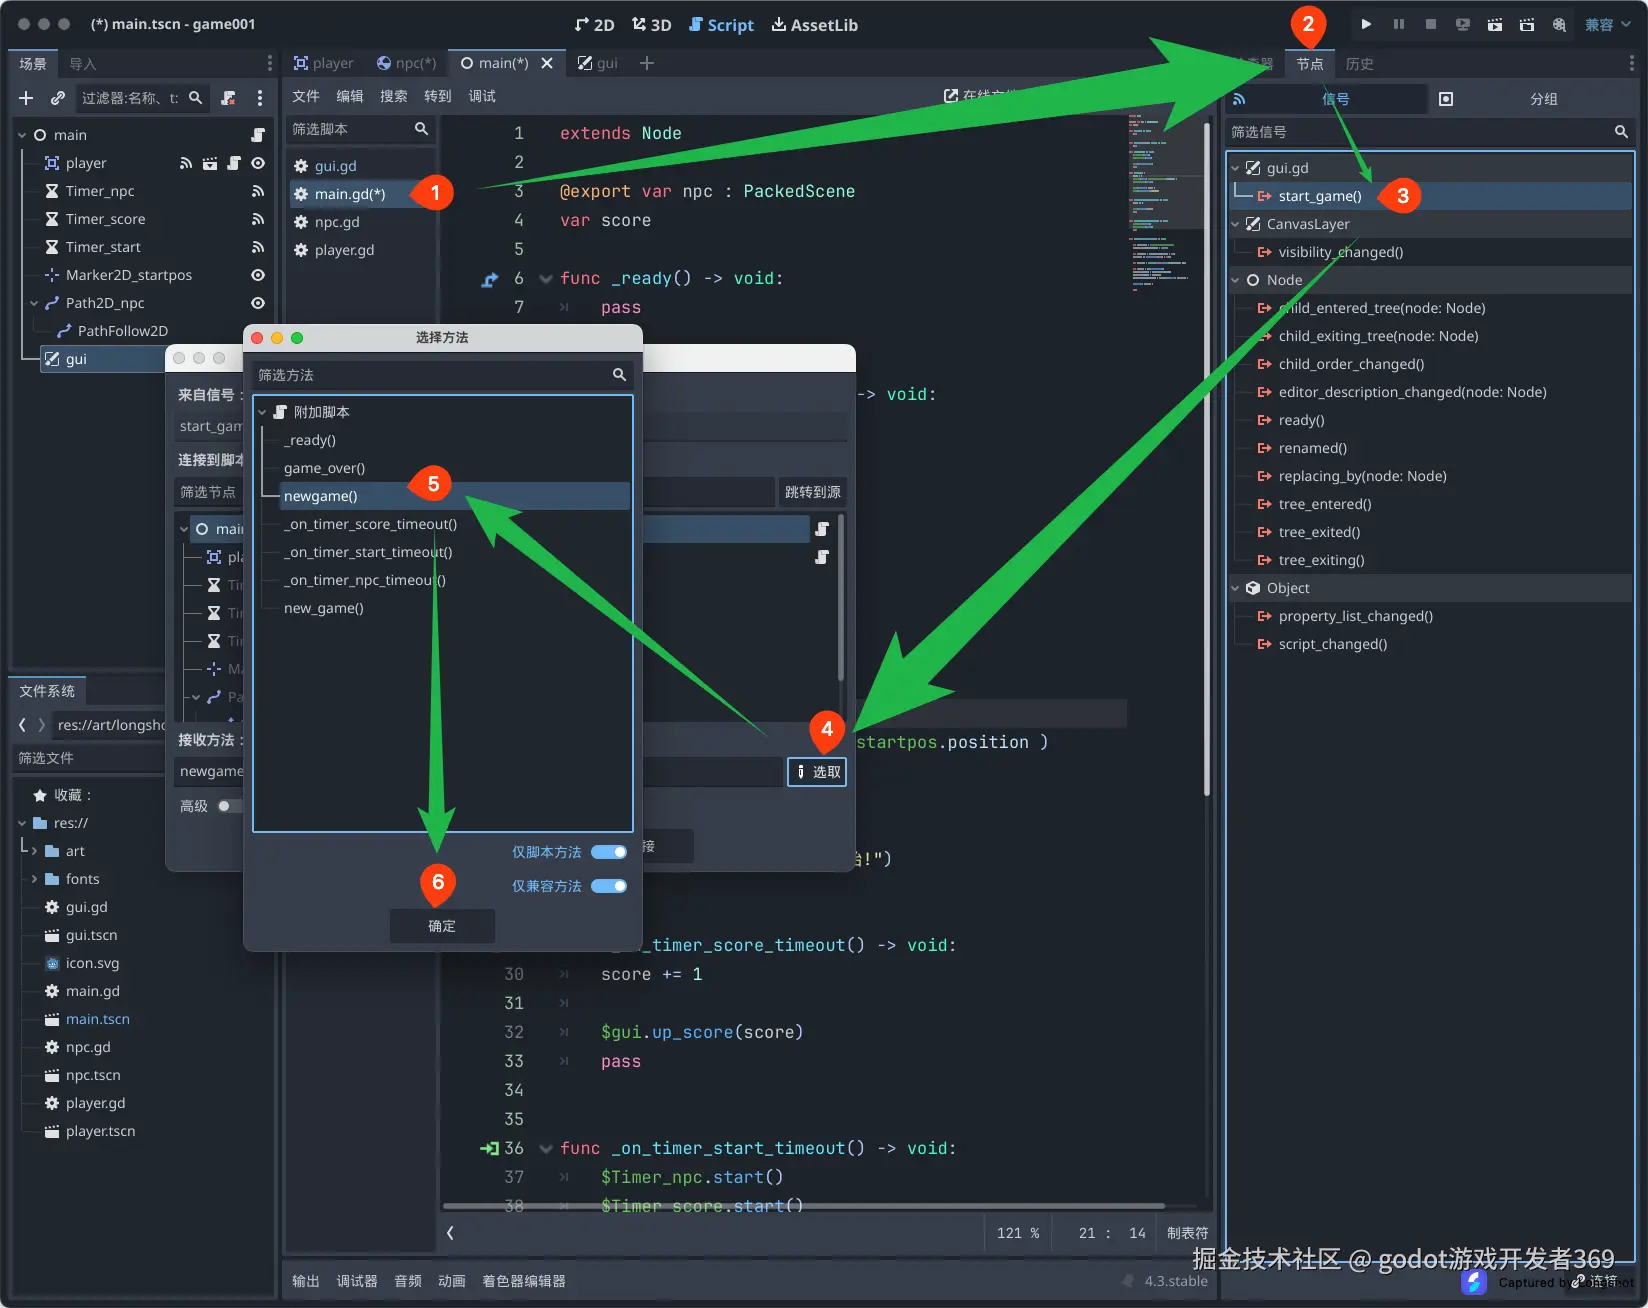
Task: Fold the _ready function on line 6
Action: (x=546, y=279)
